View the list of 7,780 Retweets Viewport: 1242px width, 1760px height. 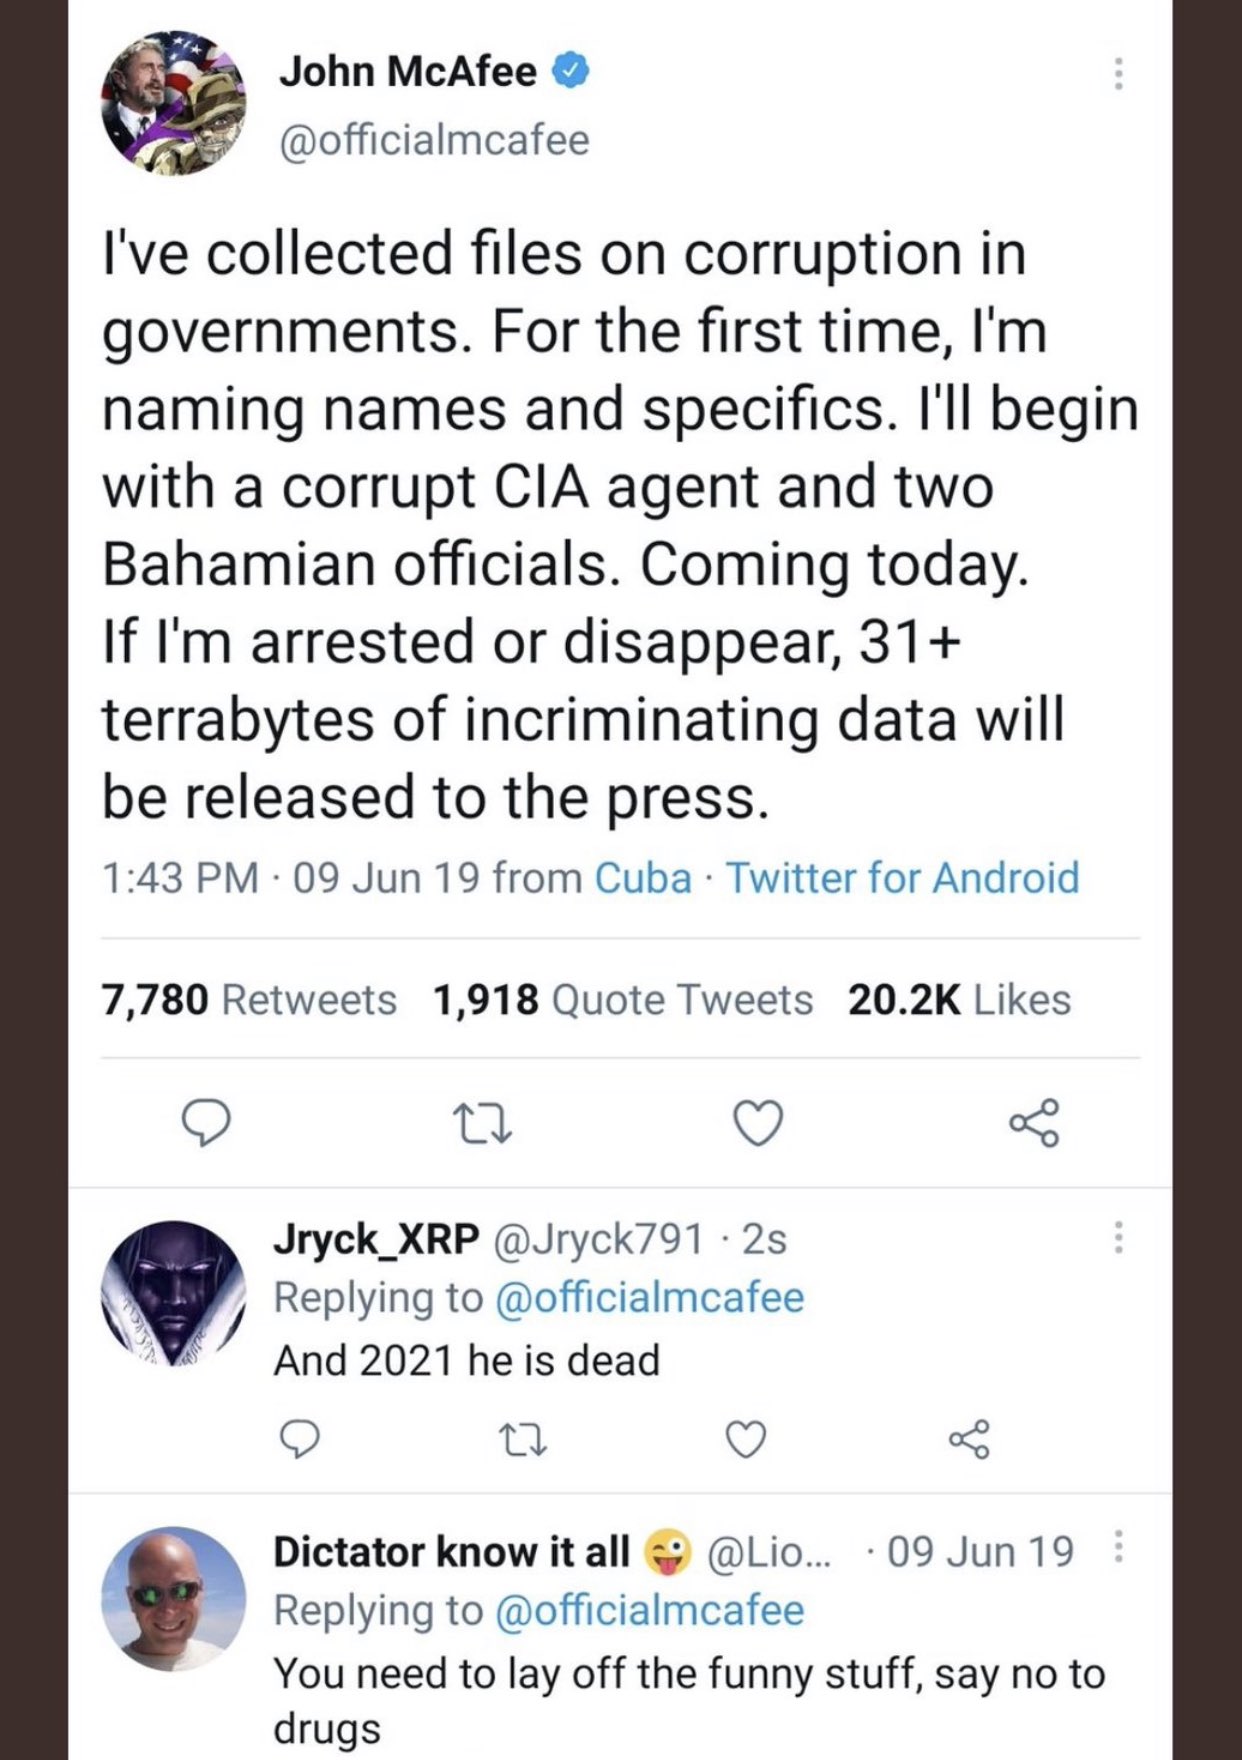pos(249,1000)
